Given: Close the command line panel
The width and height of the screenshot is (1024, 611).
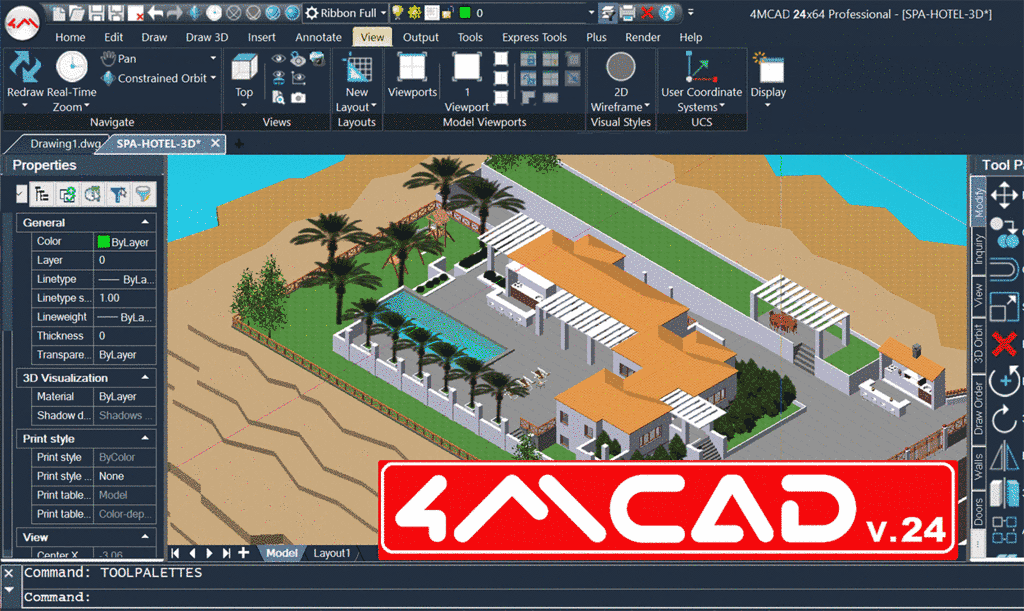Looking at the screenshot, I should pos(8,573).
